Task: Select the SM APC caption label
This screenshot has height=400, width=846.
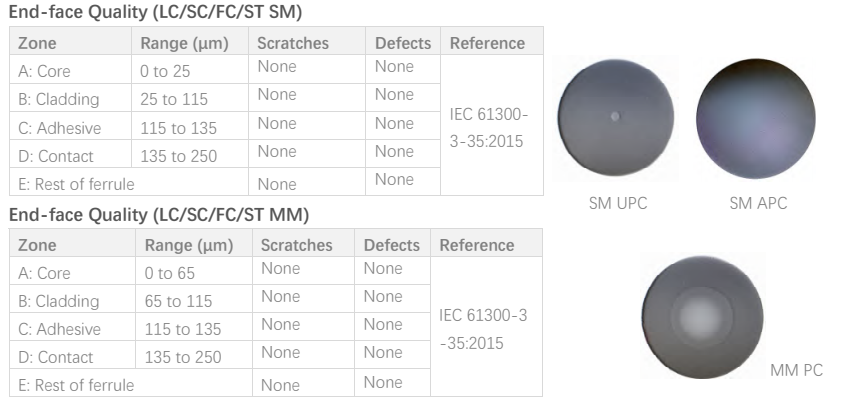Action: [x=758, y=203]
